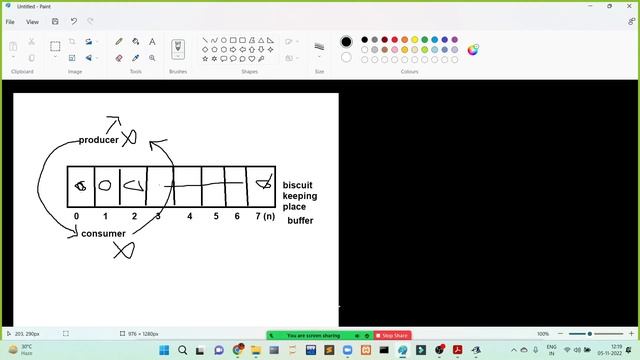Select the Magnifier tool
The width and height of the screenshot is (640, 360).
tap(152, 58)
